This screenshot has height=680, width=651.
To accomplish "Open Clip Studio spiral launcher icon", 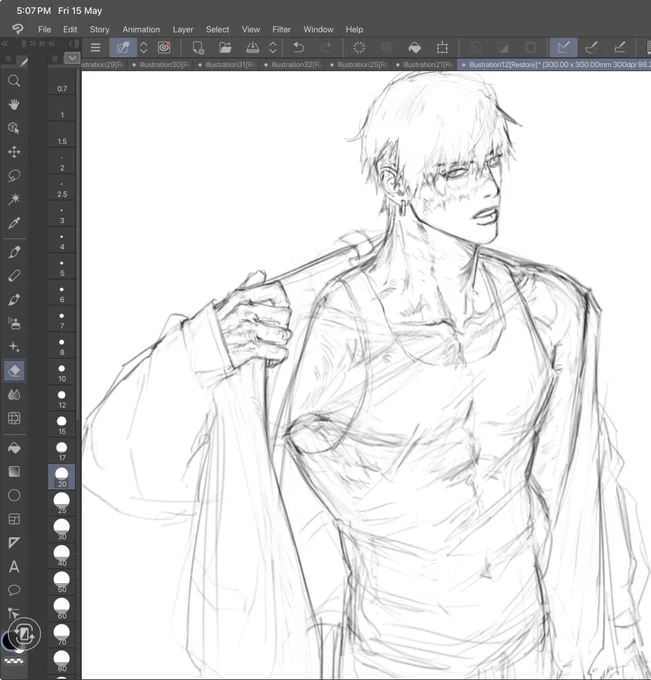I will pyautogui.click(x=164, y=47).
